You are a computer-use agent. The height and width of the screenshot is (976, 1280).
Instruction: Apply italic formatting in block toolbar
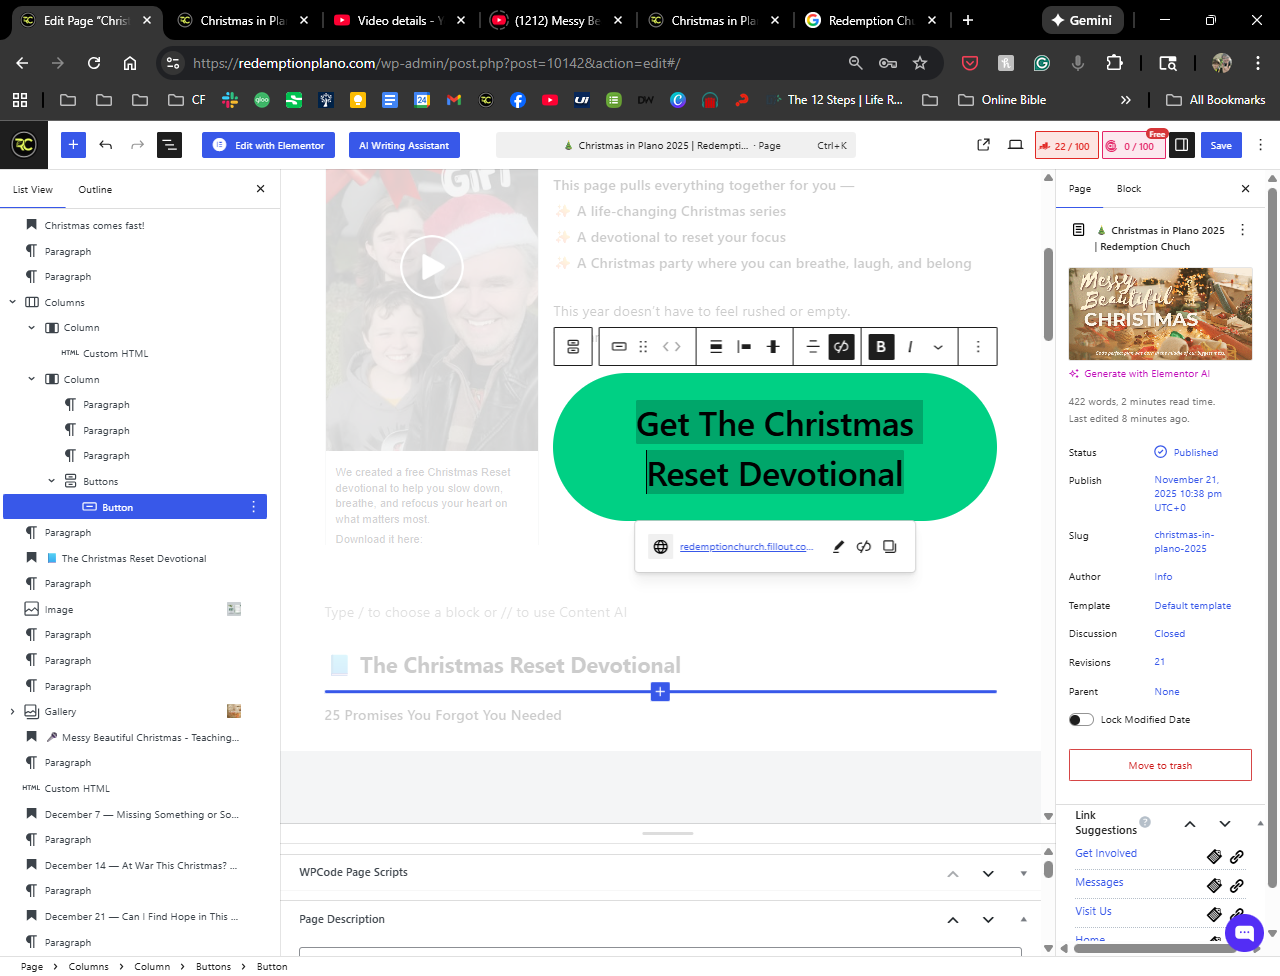click(x=910, y=347)
